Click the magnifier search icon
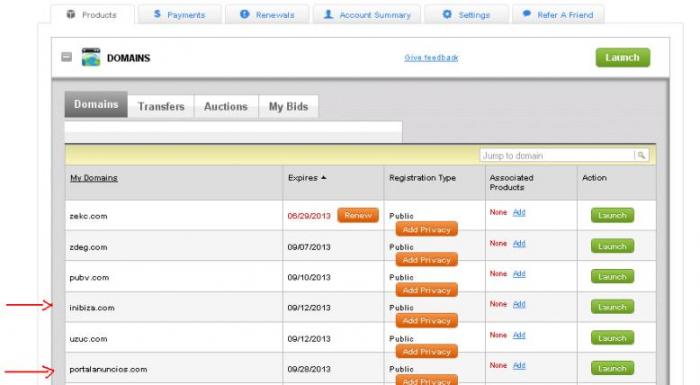 641,155
